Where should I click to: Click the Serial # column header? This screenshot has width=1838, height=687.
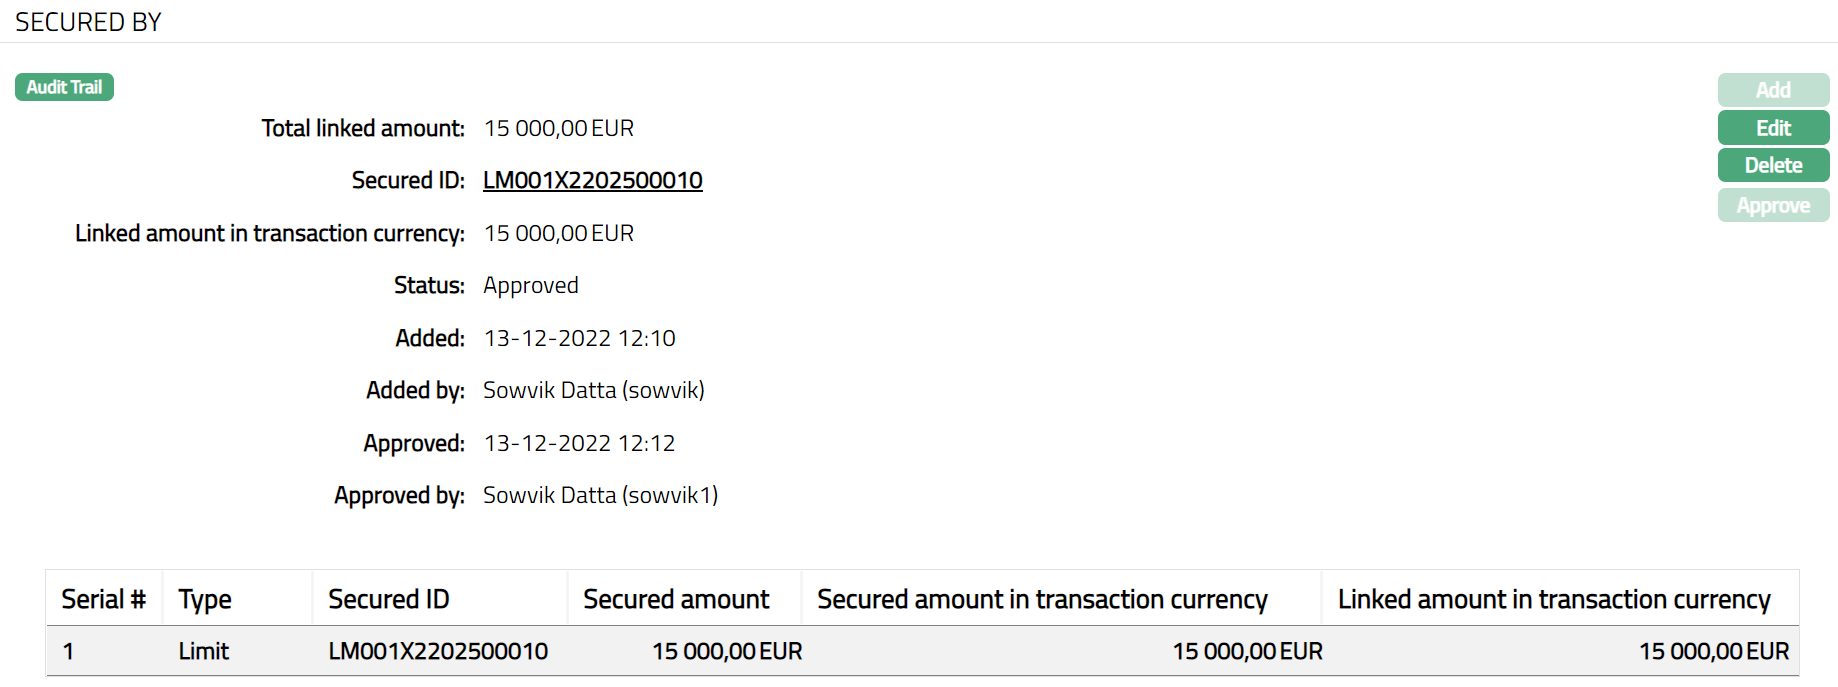(x=103, y=599)
